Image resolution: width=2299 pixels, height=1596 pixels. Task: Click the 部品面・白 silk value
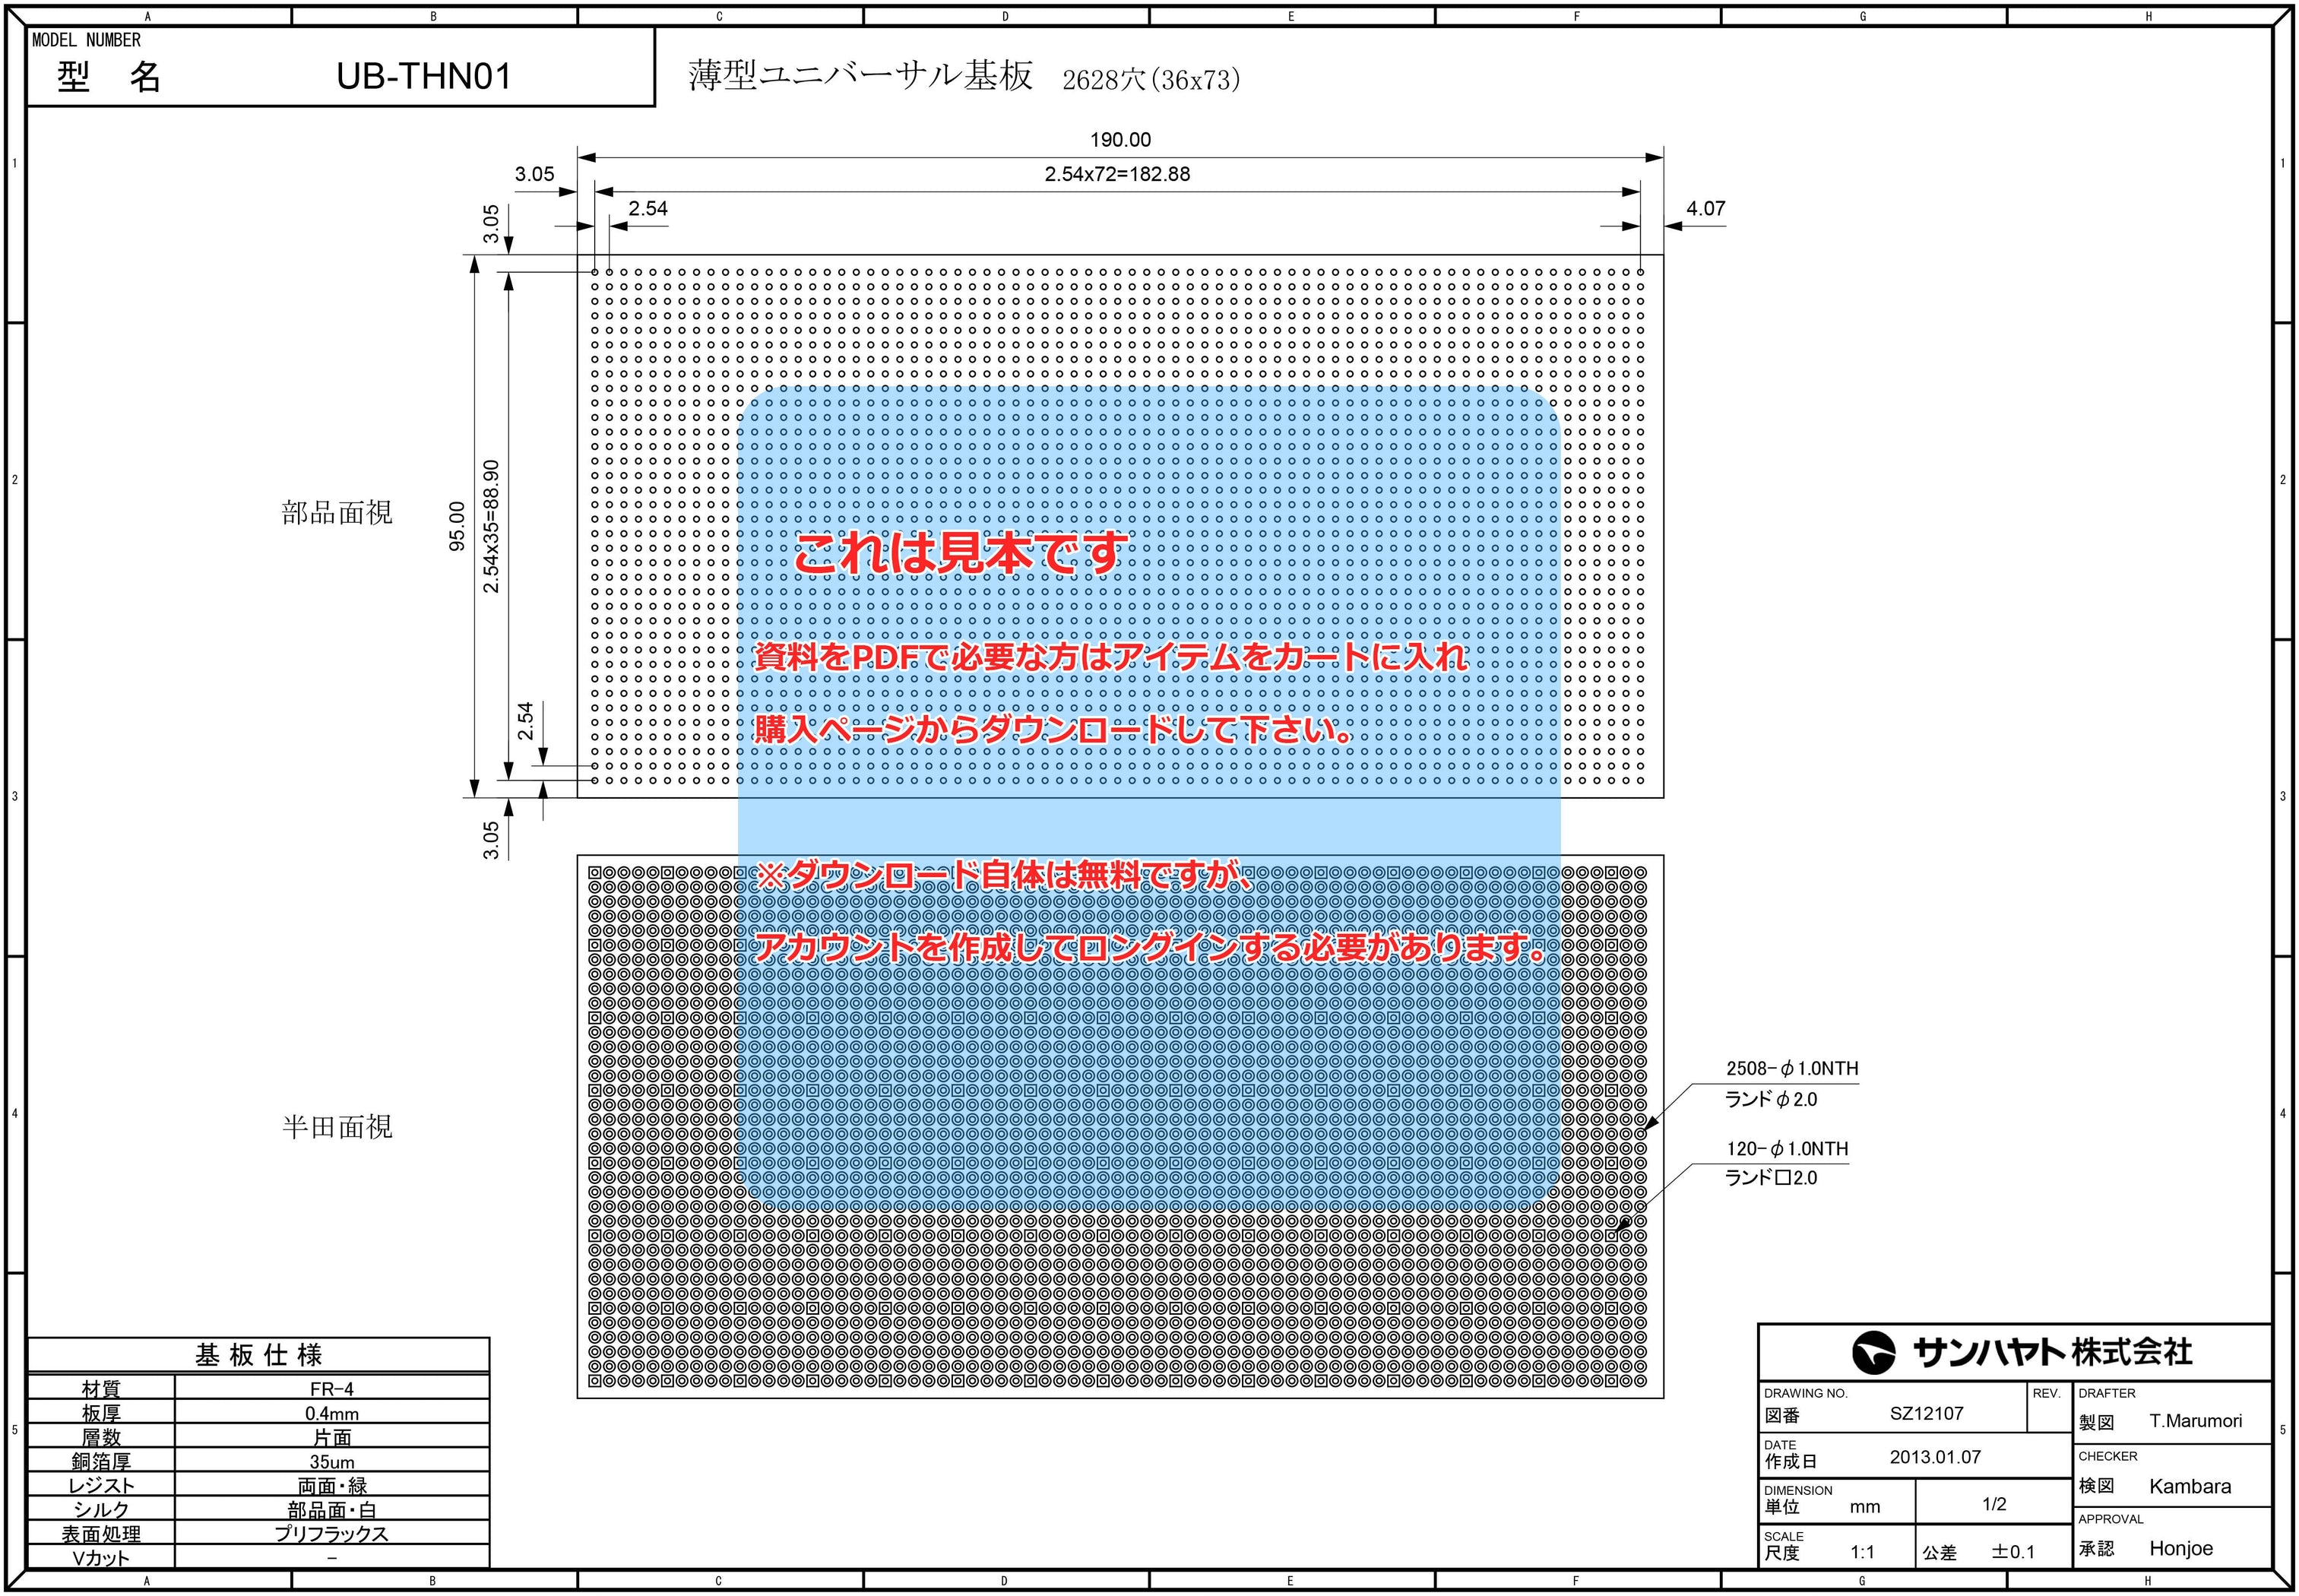coord(332,1509)
